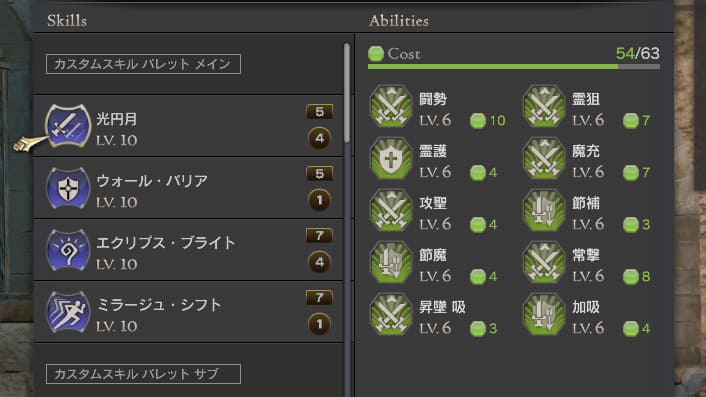Click the カスタムスキル パレット サブ label
Screen dimensions: 706x397
pyautogui.click(x=143, y=374)
